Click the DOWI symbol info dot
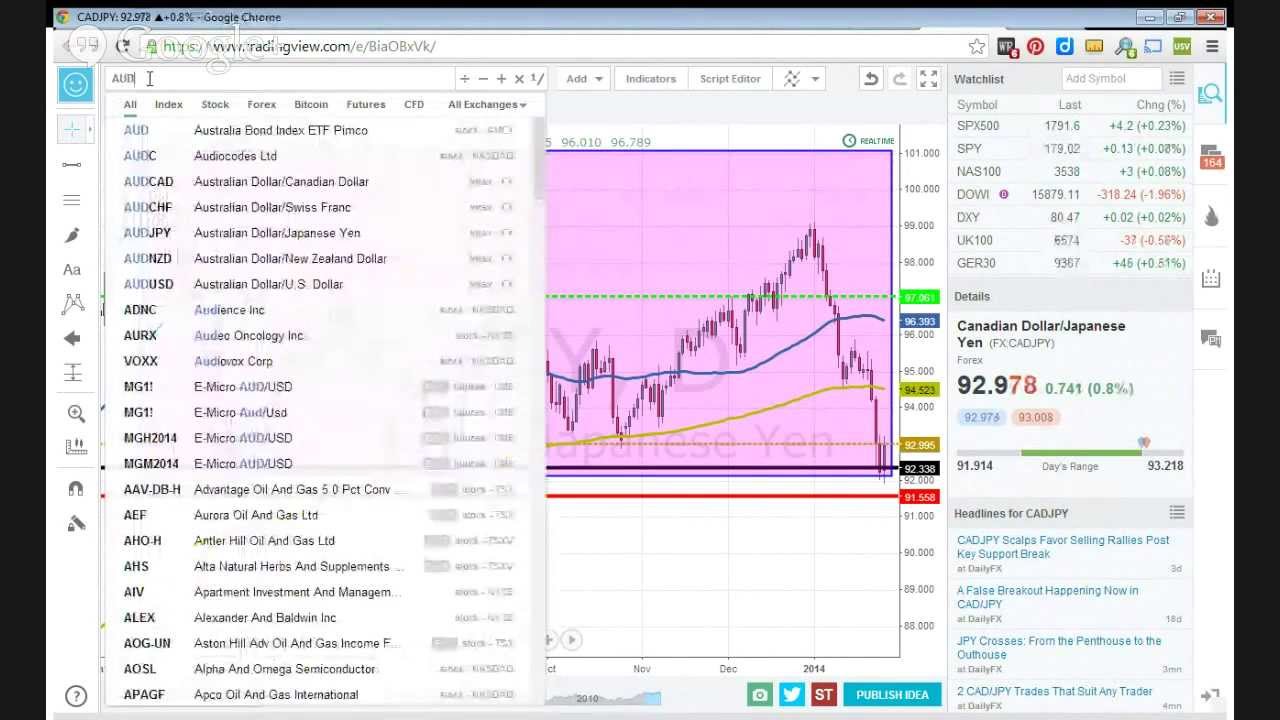The image size is (1280, 720). point(1003,194)
